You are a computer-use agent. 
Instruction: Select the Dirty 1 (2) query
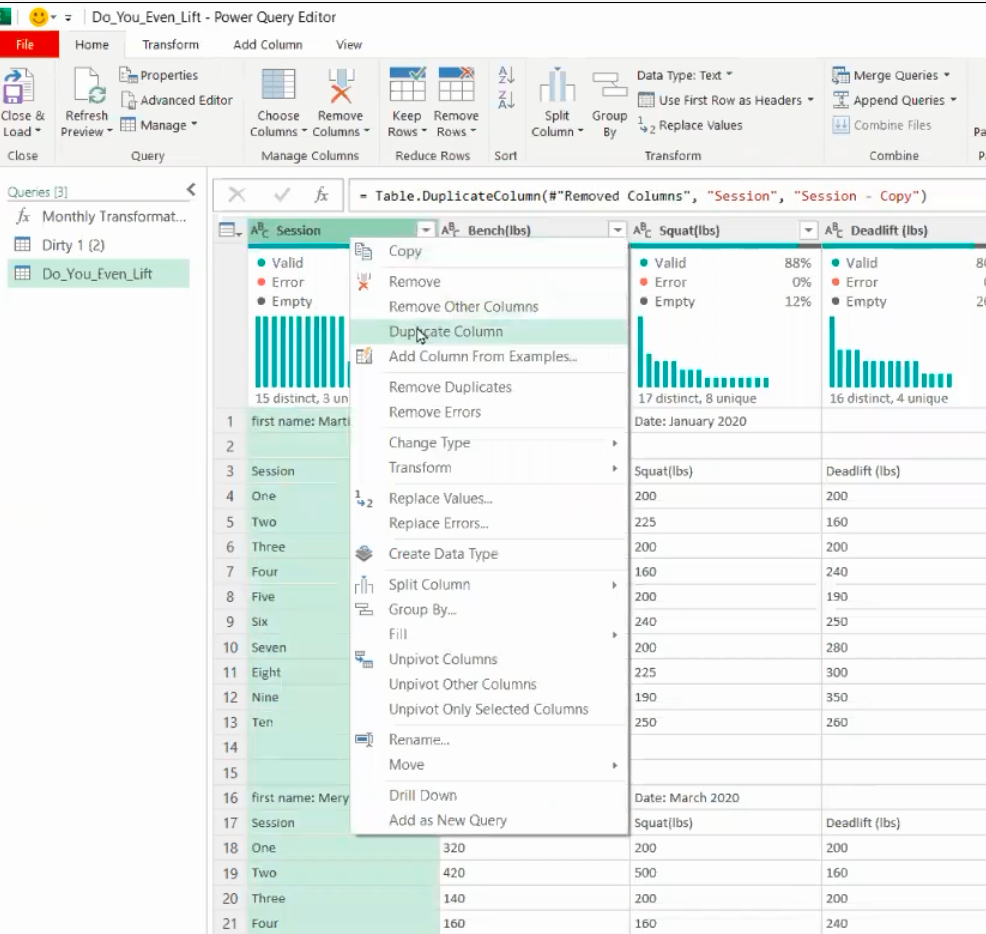point(73,245)
